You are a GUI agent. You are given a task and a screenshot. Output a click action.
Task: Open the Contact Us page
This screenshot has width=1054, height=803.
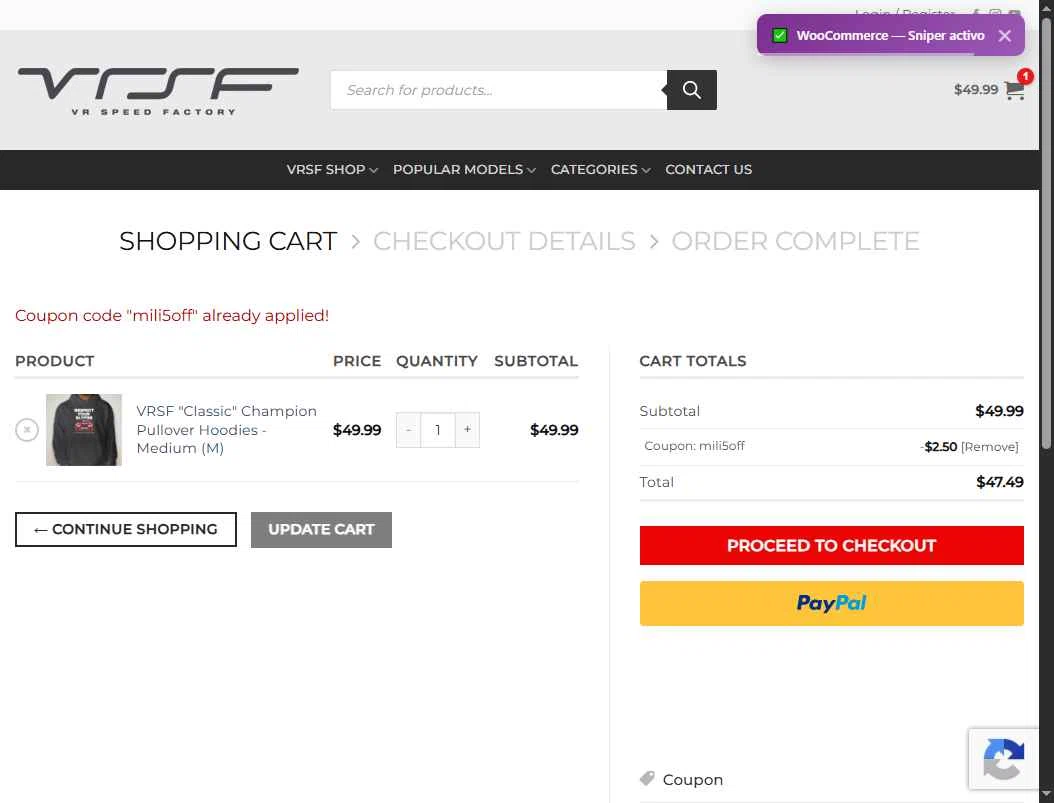pyautogui.click(x=708, y=170)
